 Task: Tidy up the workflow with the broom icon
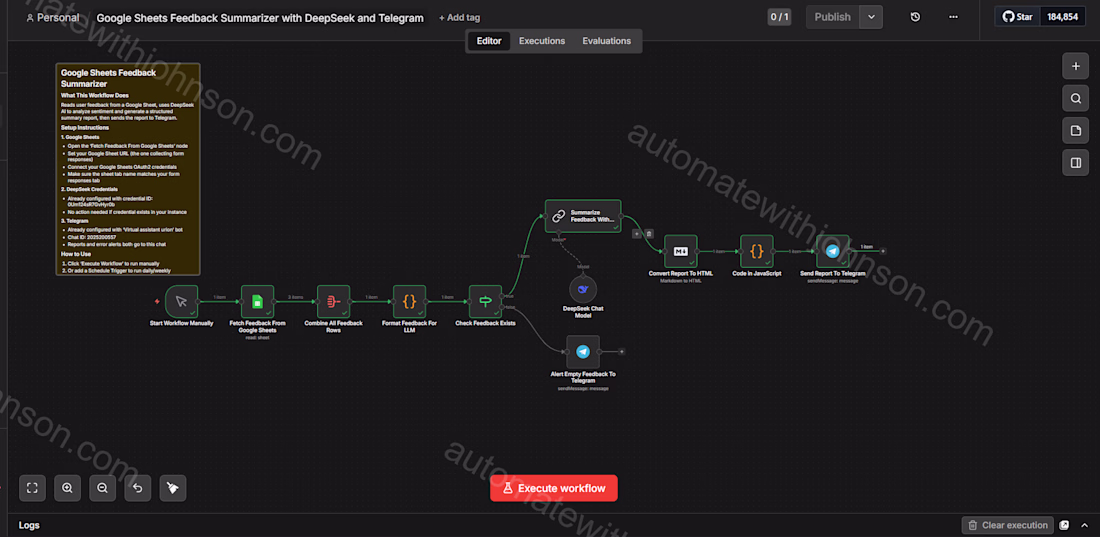173,488
